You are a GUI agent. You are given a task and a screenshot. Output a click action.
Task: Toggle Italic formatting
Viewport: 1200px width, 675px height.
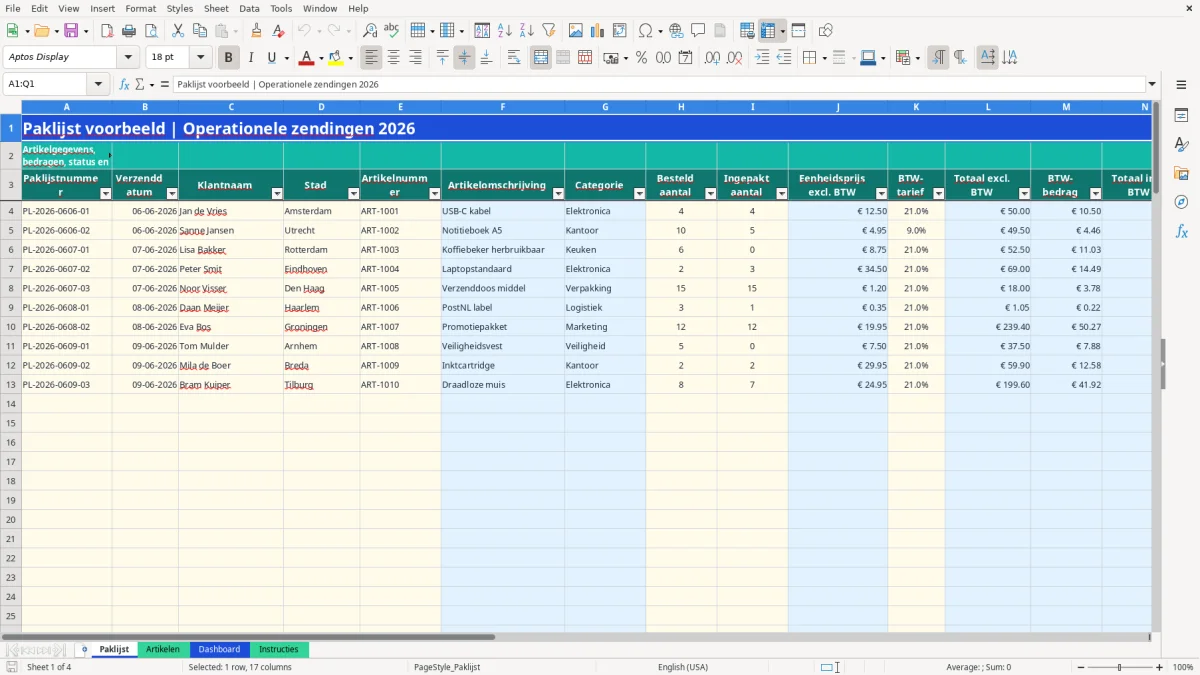(251, 58)
